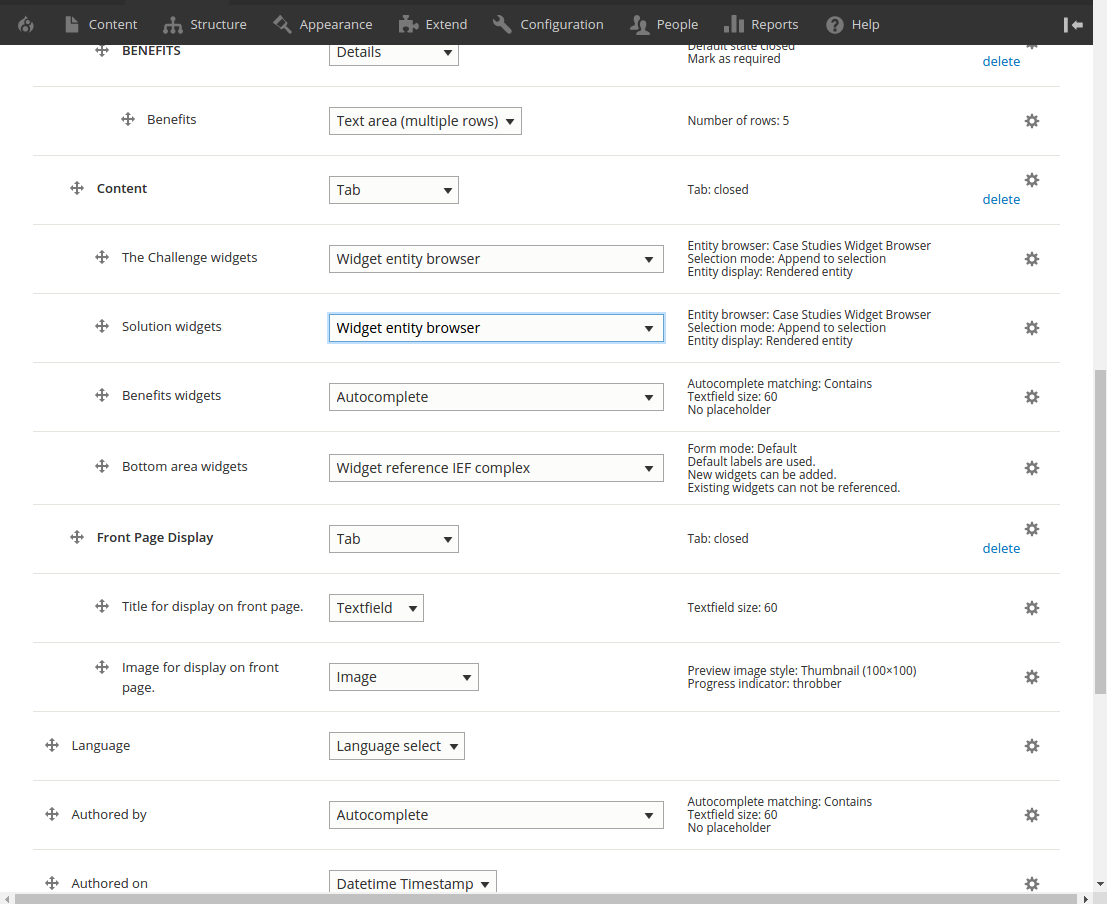Open Image widget dropdown

click(403, 677)
